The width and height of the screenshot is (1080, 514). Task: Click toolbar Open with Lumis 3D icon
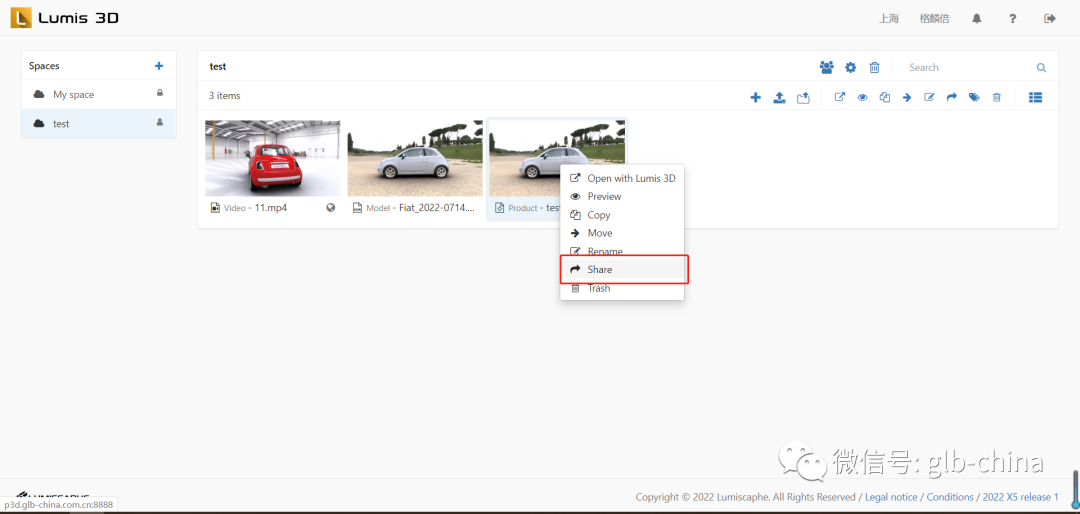click(840, 98)
